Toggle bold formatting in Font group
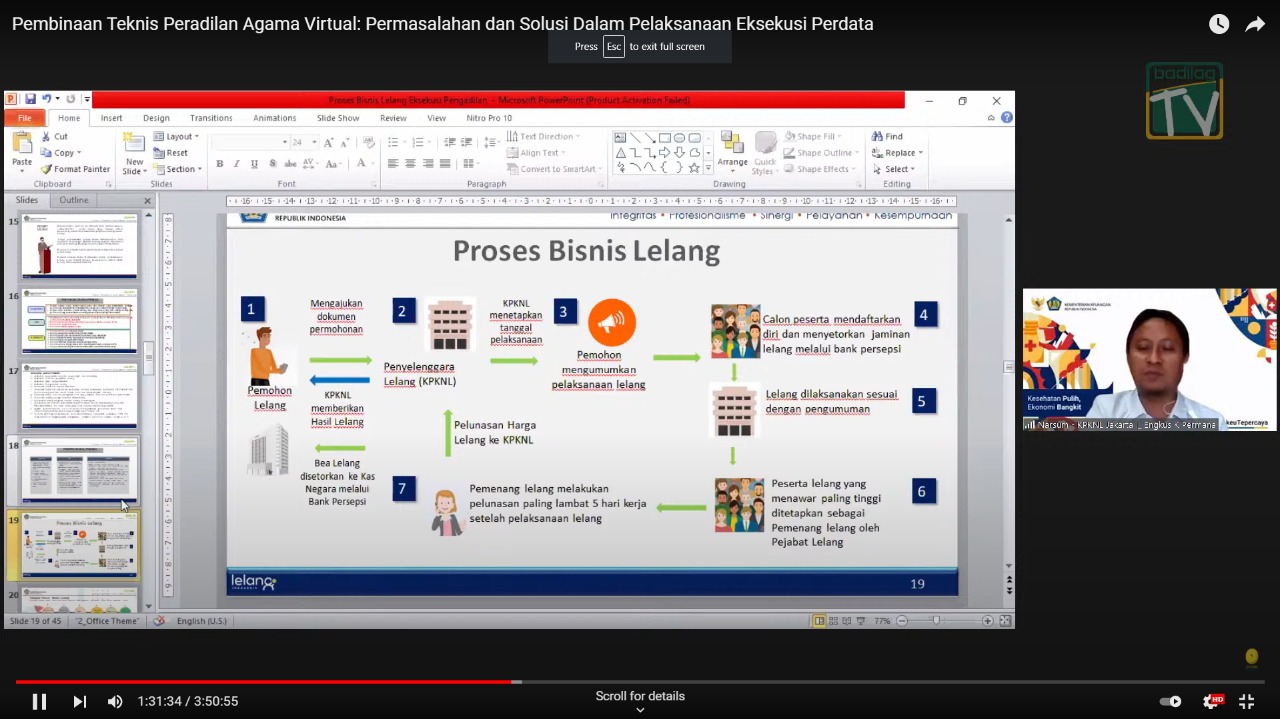Image resolution: width=1280 pixels, height=719 pixels. [219, 164]
